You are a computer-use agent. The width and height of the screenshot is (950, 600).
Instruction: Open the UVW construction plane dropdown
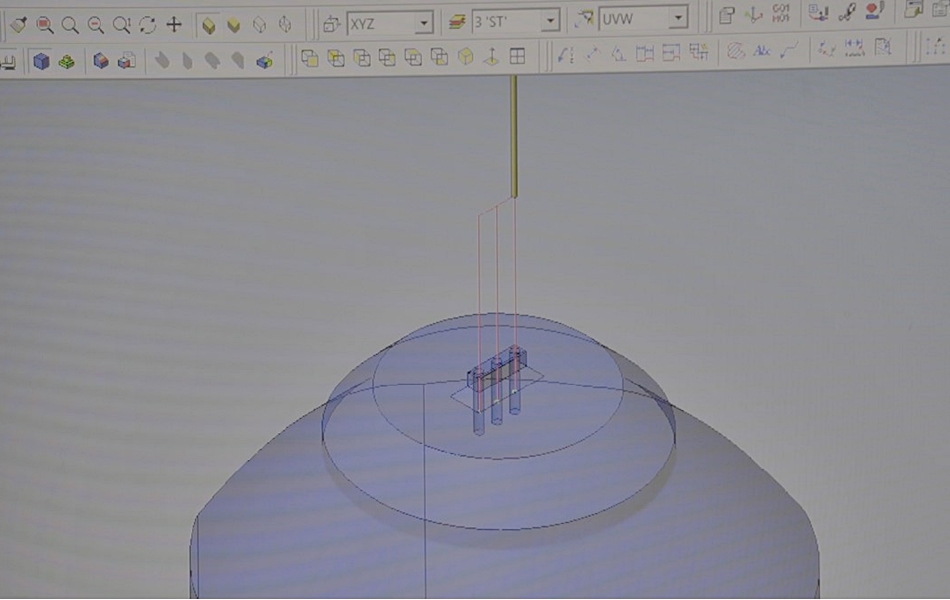pos(679,18)
